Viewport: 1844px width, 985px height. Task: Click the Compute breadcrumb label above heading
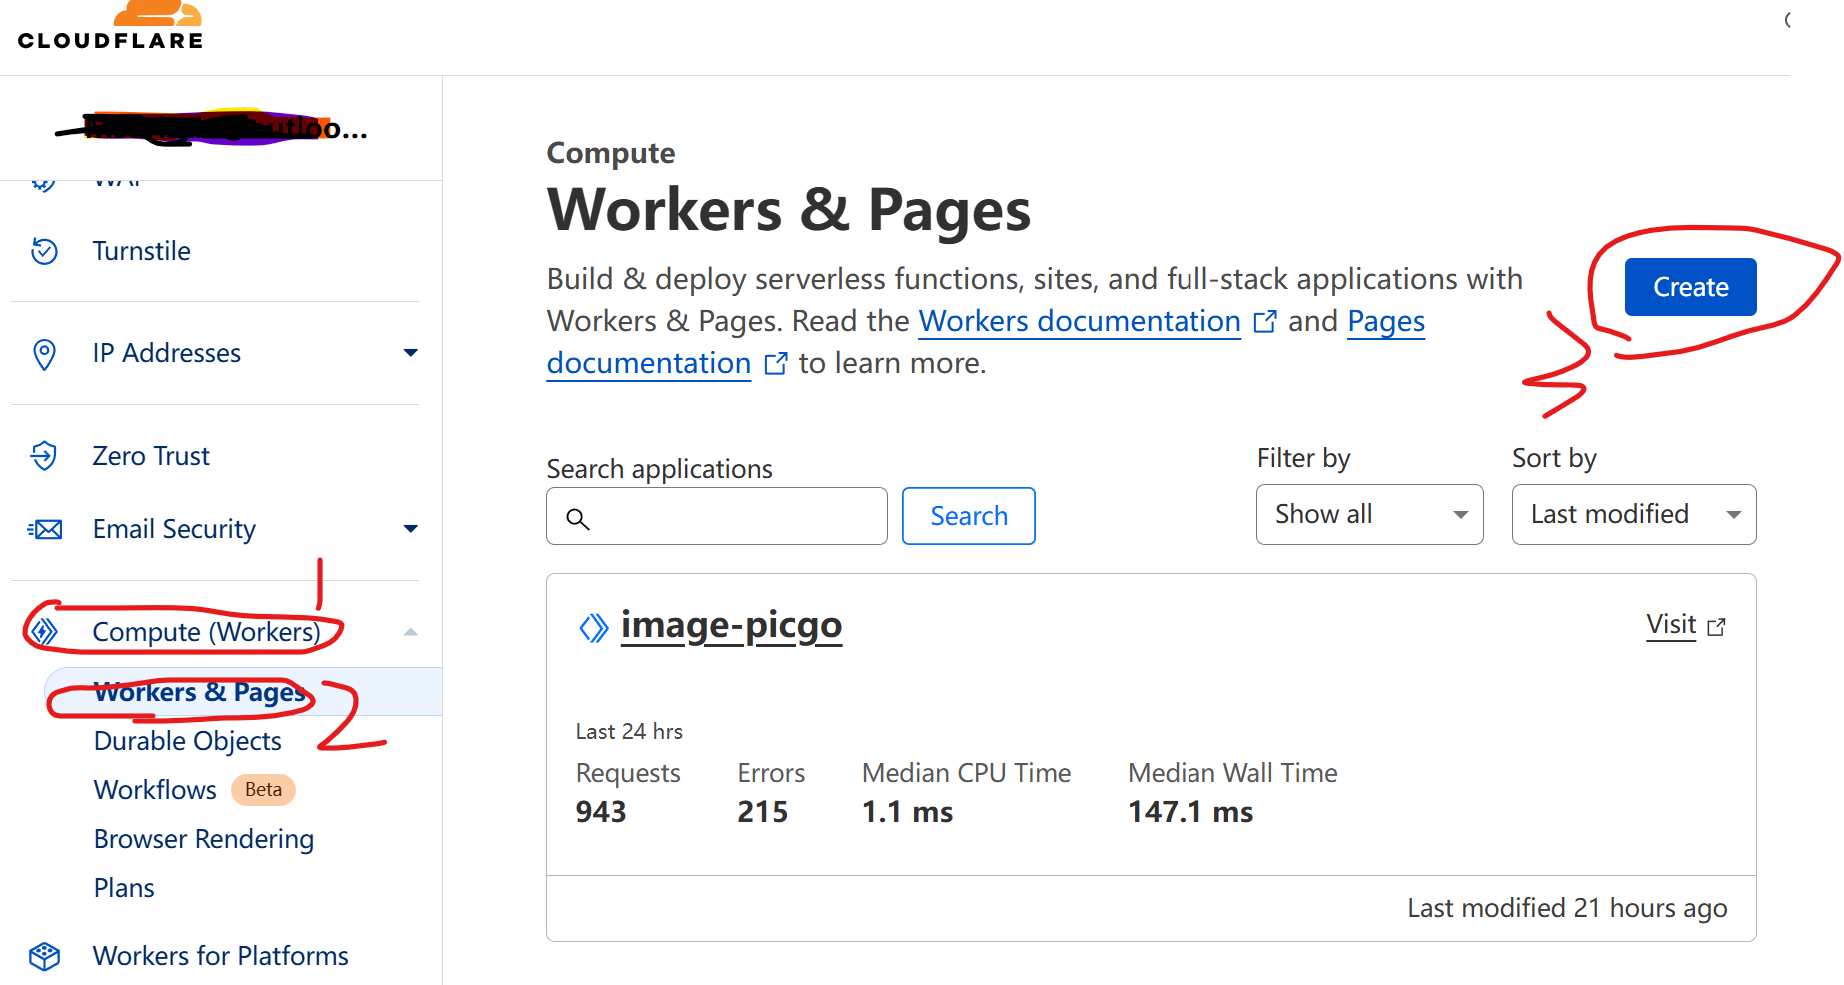611,153
